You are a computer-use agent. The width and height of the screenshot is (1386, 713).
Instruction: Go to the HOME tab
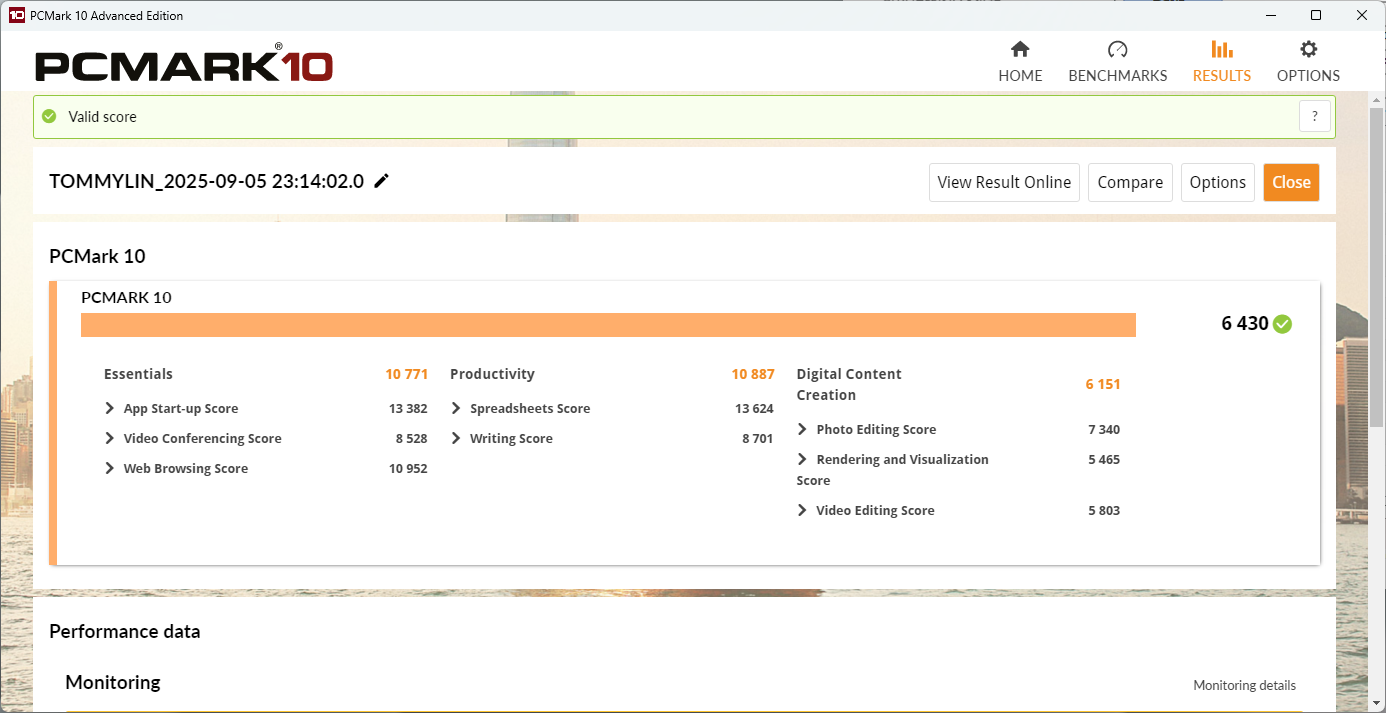[1020, 62]
